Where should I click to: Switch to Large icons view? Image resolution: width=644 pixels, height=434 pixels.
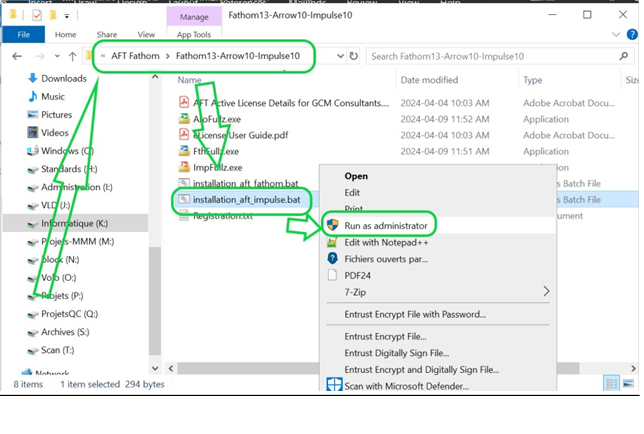628,384
